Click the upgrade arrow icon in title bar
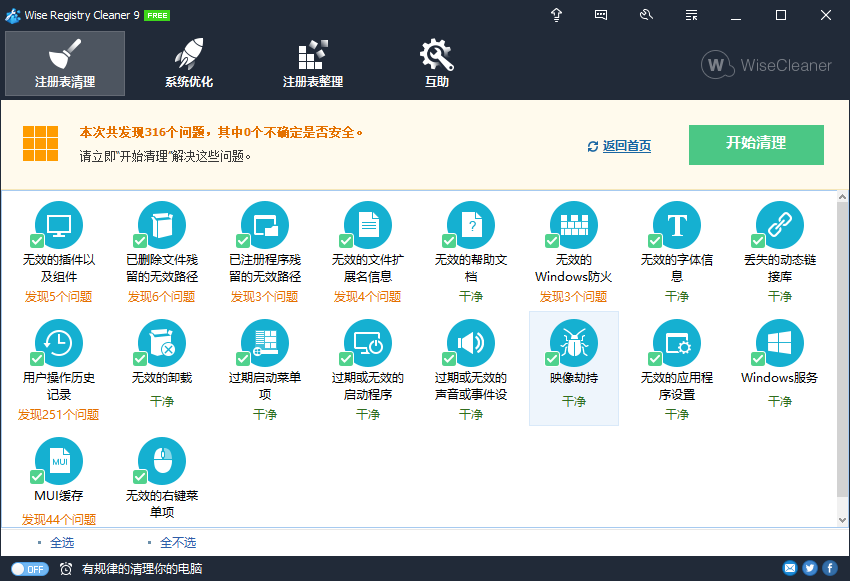 (x=556, y=15)
